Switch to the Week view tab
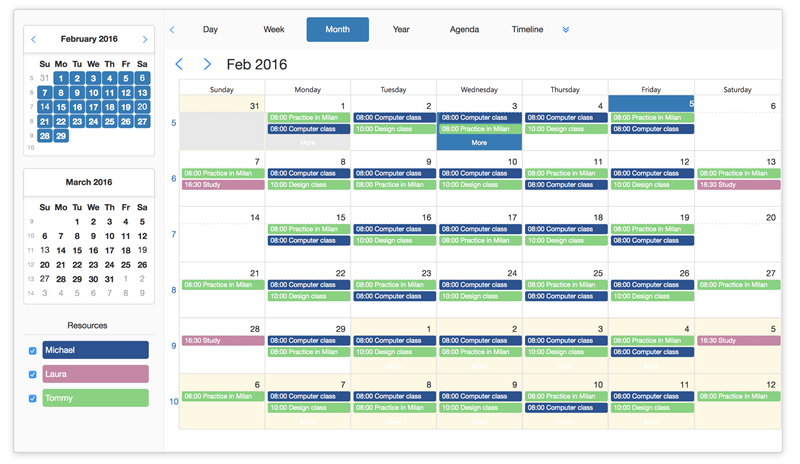 (274, 30)
